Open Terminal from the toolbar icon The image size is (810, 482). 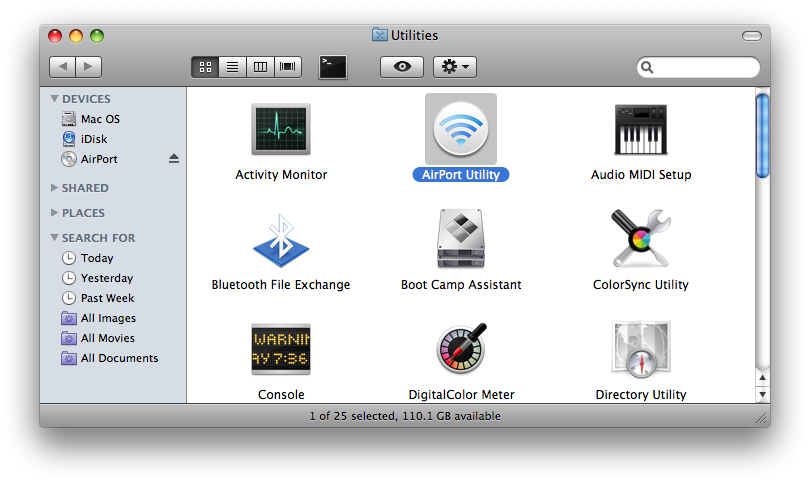333,67
